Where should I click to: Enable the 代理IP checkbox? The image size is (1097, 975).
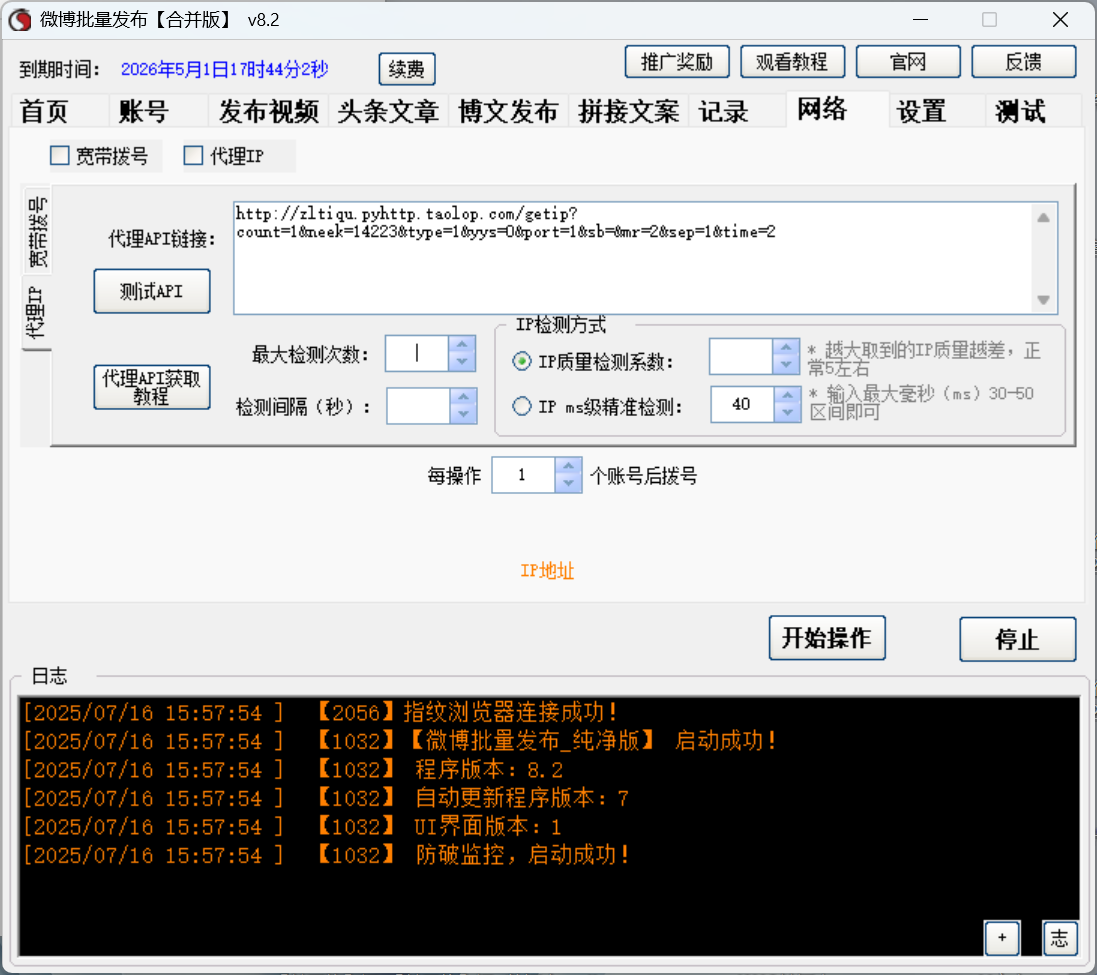pyautogui.click(x=193, y=155)
